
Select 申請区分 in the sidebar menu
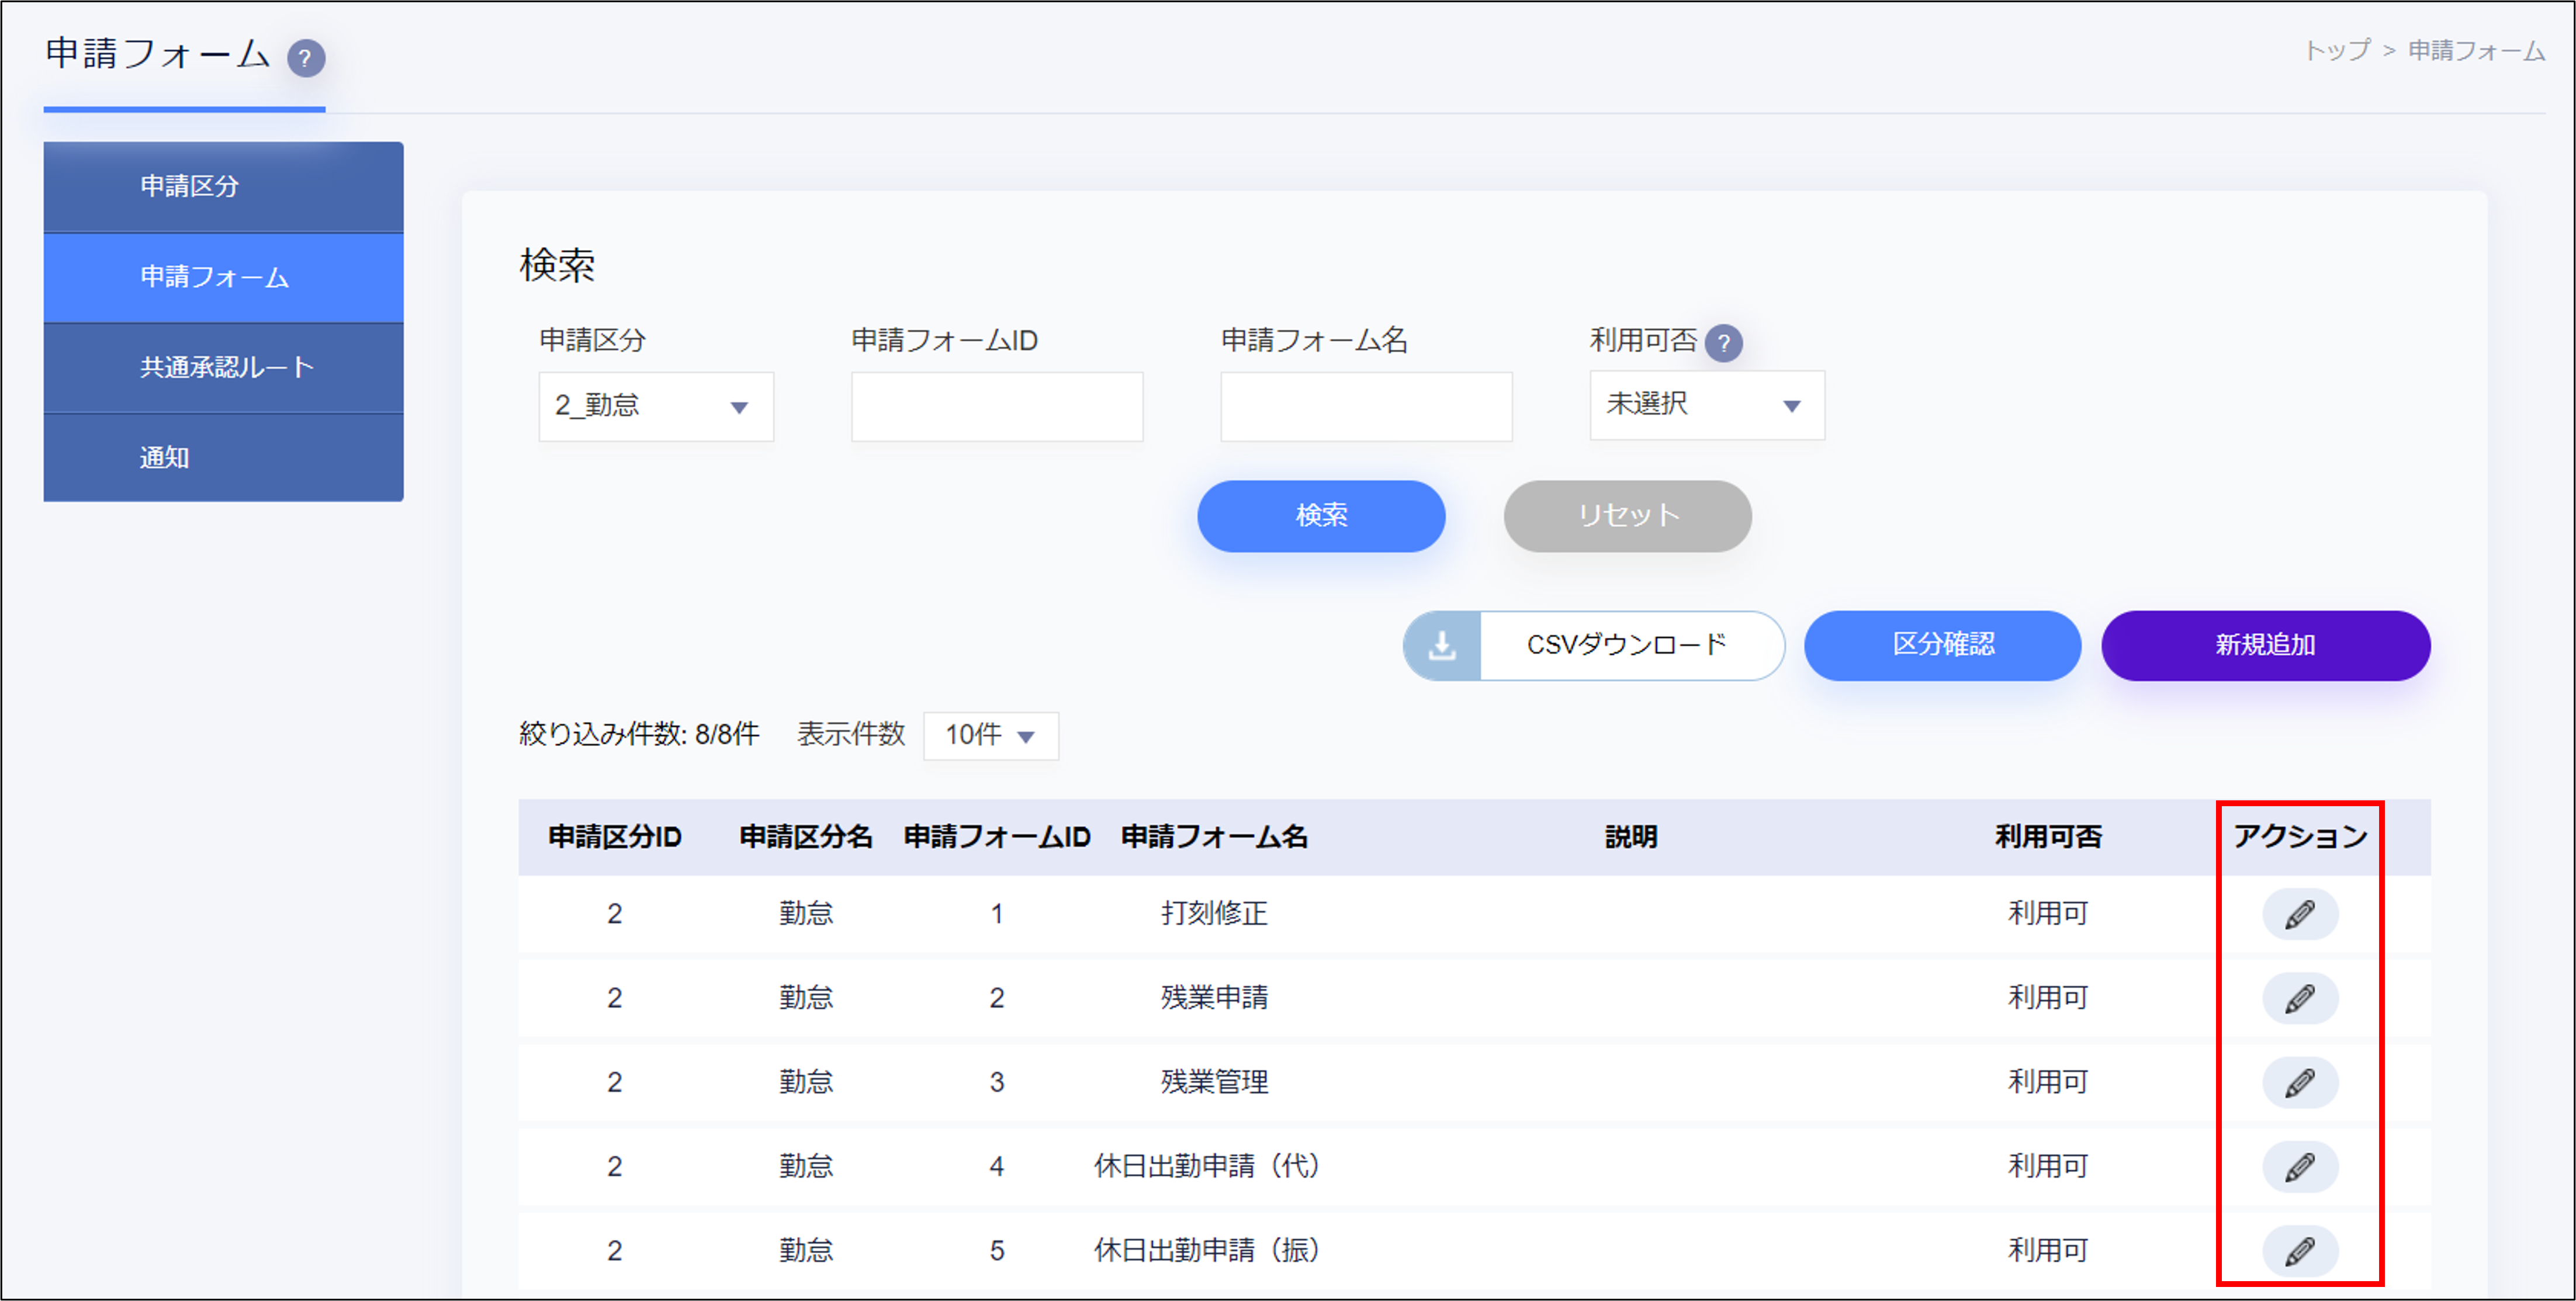224,187
